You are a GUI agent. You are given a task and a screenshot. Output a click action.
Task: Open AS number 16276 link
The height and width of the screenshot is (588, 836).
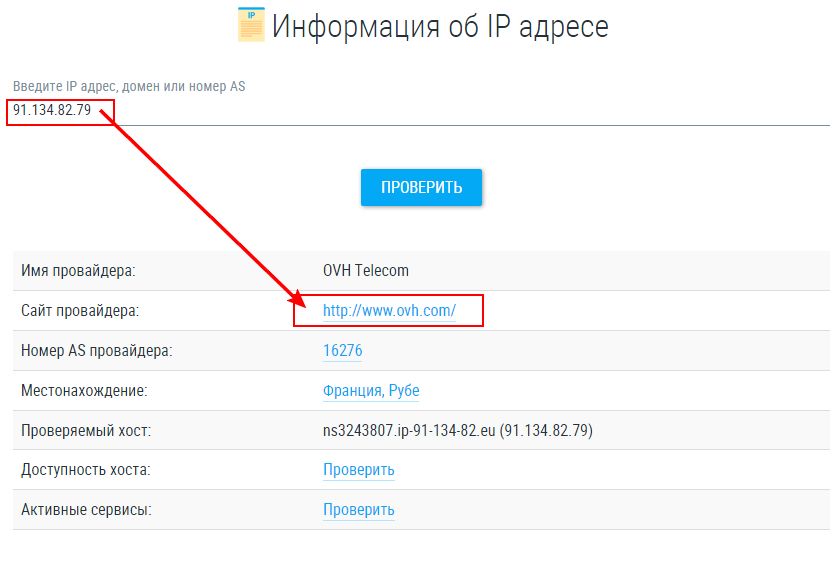[x=342, y=350]
